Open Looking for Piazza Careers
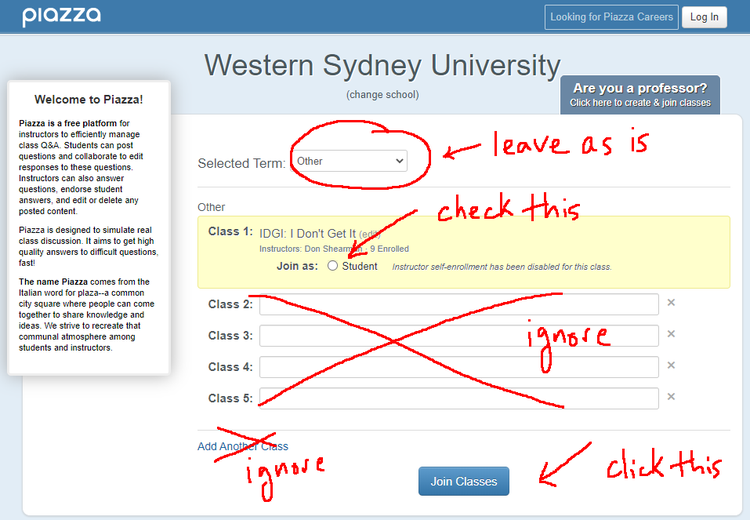The image size is (750, 520). click(x=611, y=17)
